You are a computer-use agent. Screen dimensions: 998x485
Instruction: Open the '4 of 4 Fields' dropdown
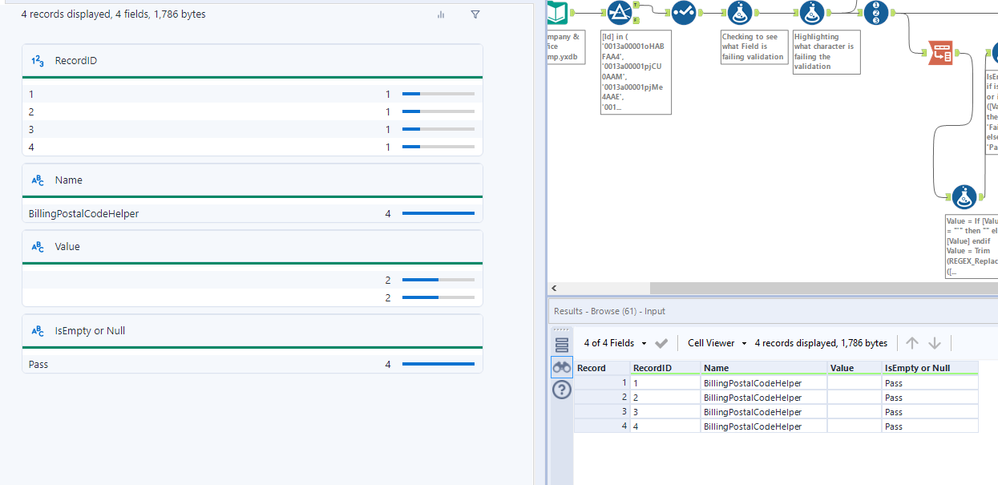point(615,343)
